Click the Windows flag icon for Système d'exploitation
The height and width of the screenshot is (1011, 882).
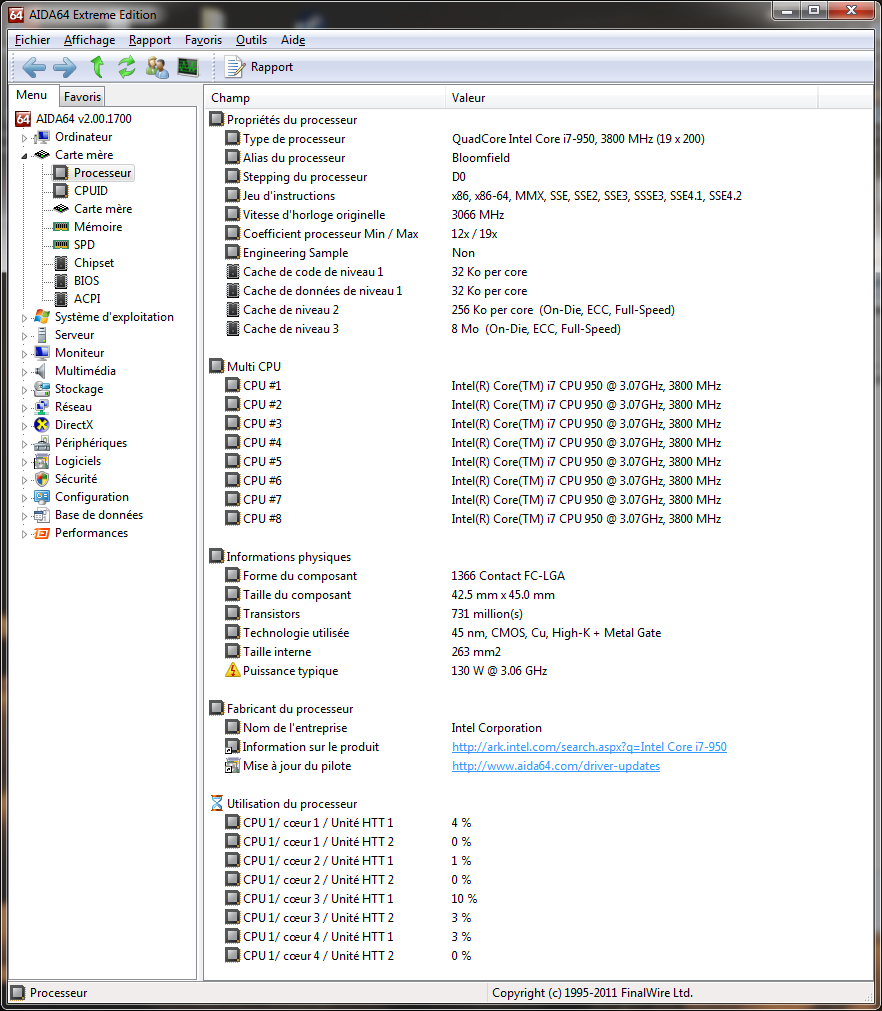coord(42,317)
